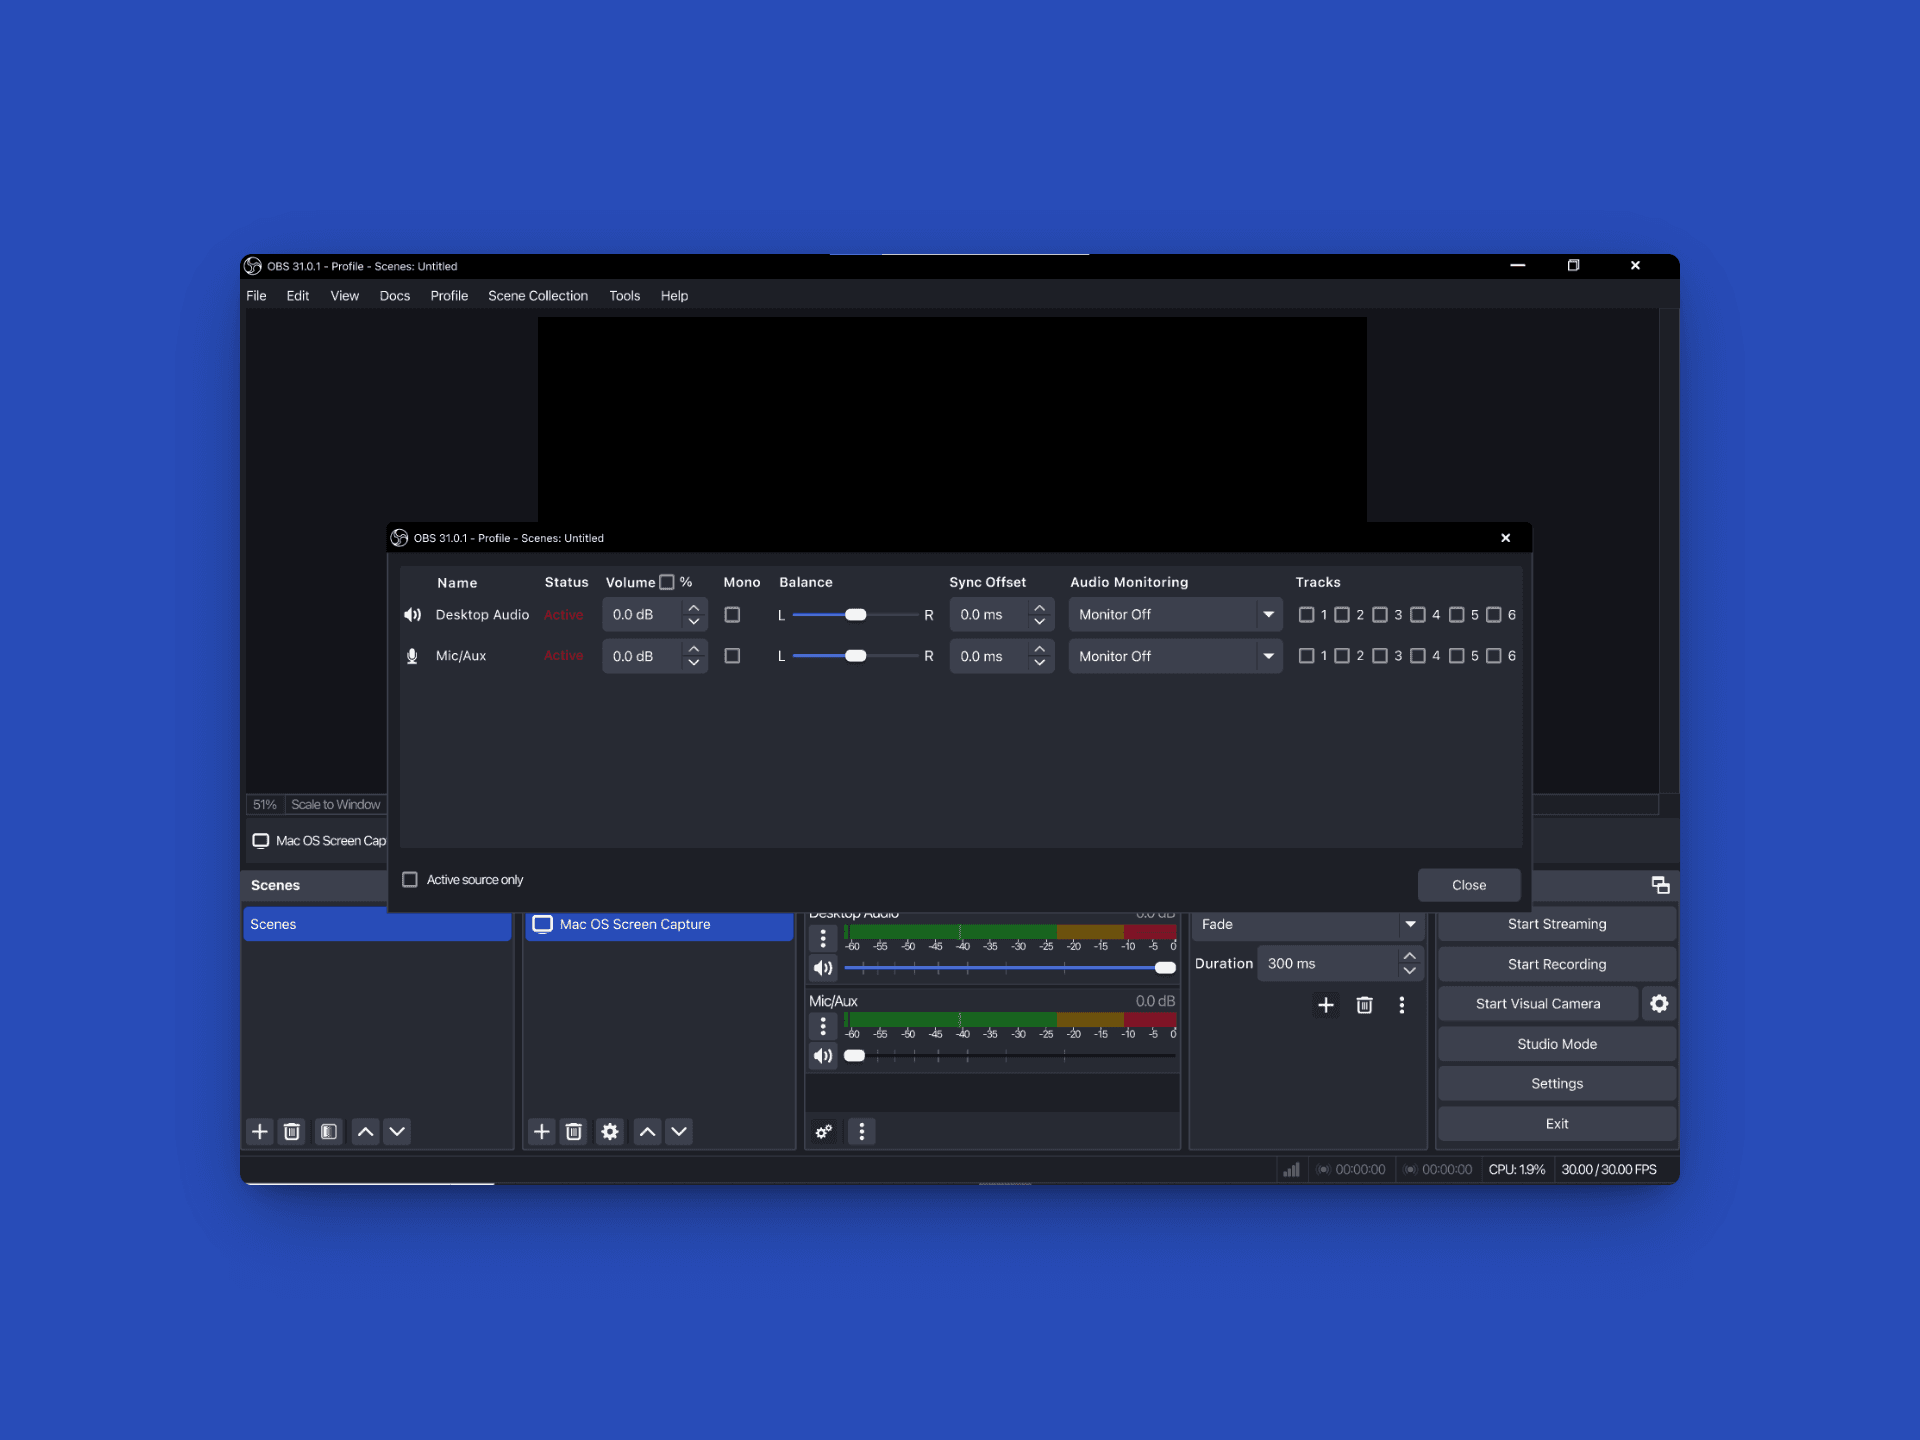
Task: Open the Scene Collection menu
Action: pos(537,296)
